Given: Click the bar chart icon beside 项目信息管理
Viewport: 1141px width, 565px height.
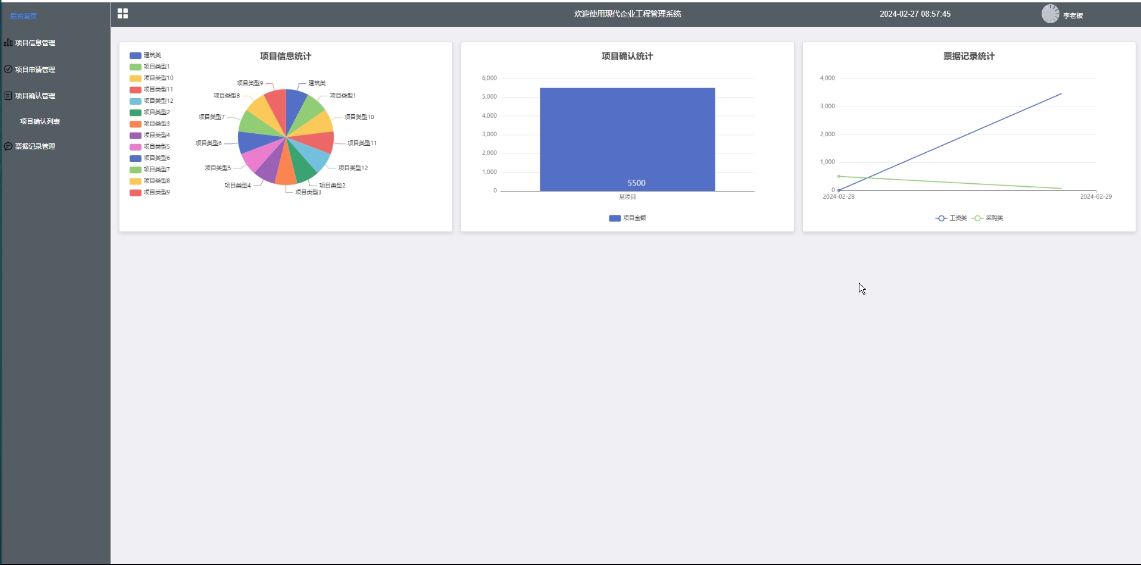Looking at the screenshot, I should [8, 43].
